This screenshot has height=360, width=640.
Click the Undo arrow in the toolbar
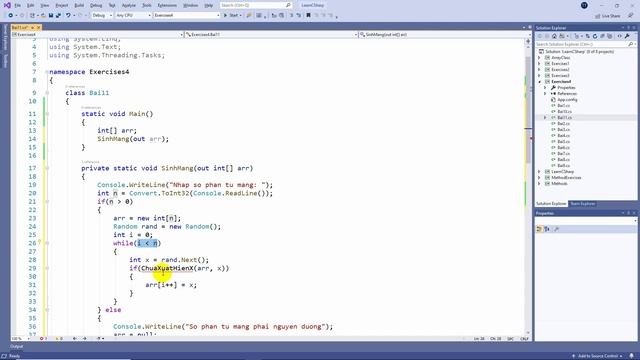(x=68, y=16)
